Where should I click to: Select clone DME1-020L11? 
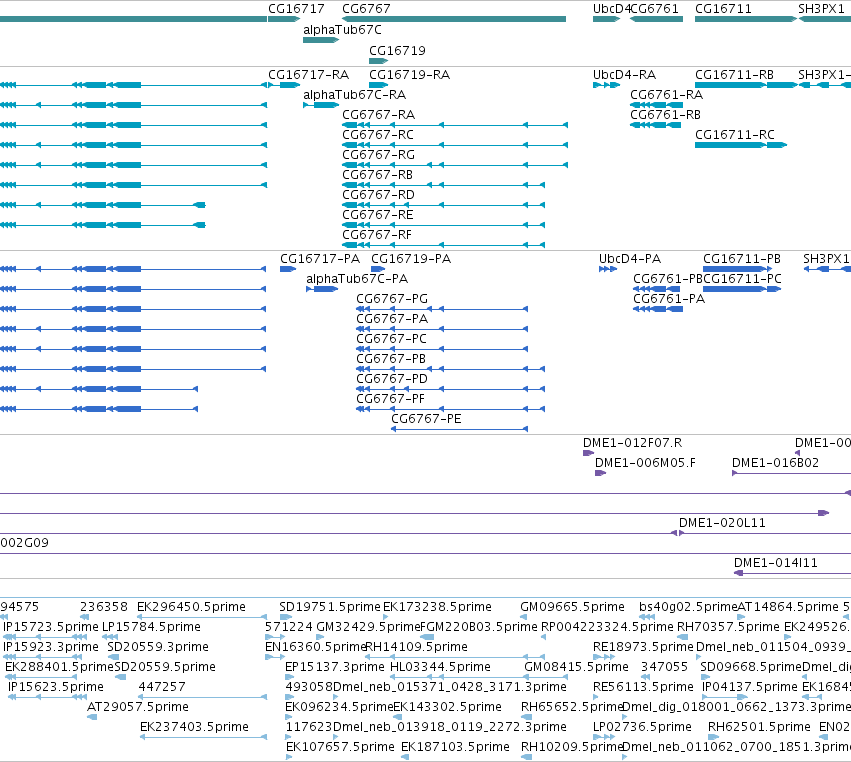pos(765,534)
